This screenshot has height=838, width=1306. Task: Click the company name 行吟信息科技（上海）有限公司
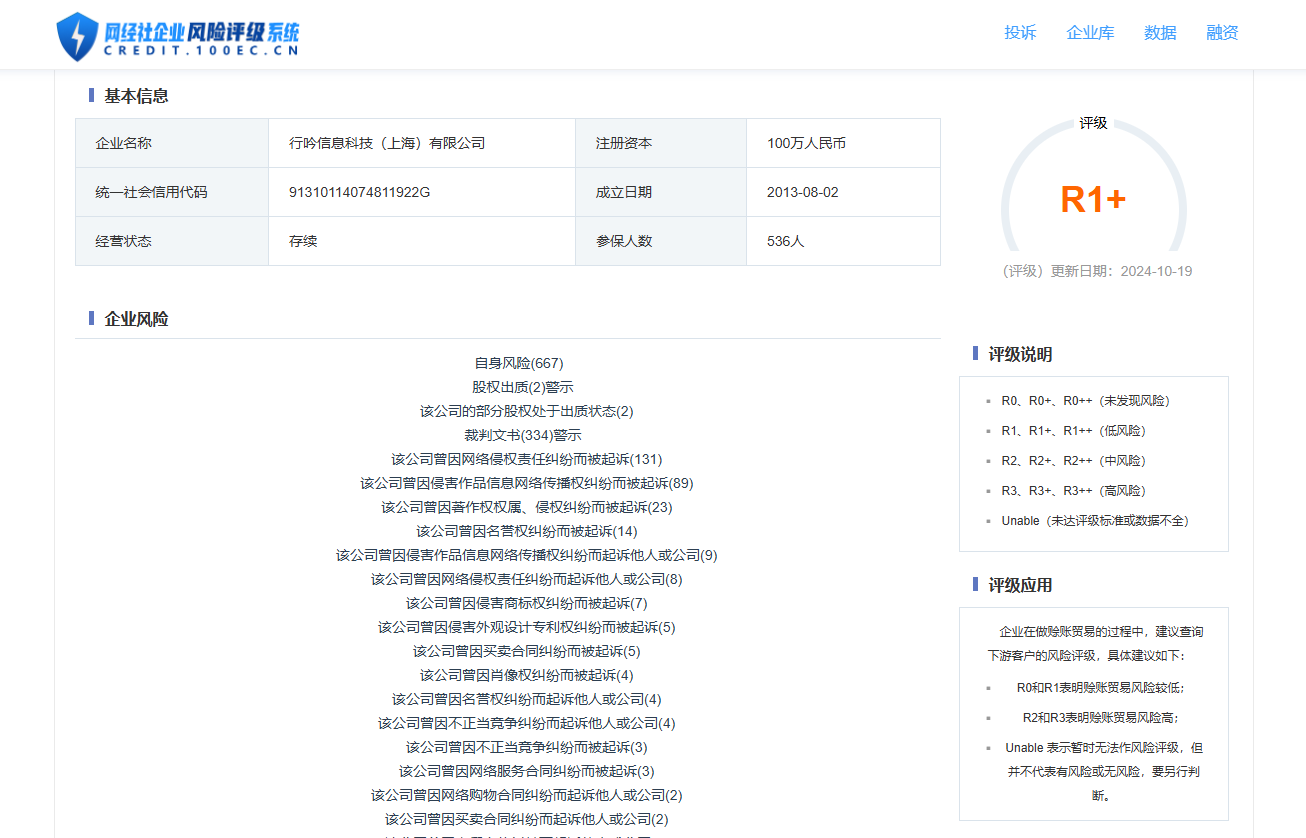pyautogui.click(x=387, y=143)
